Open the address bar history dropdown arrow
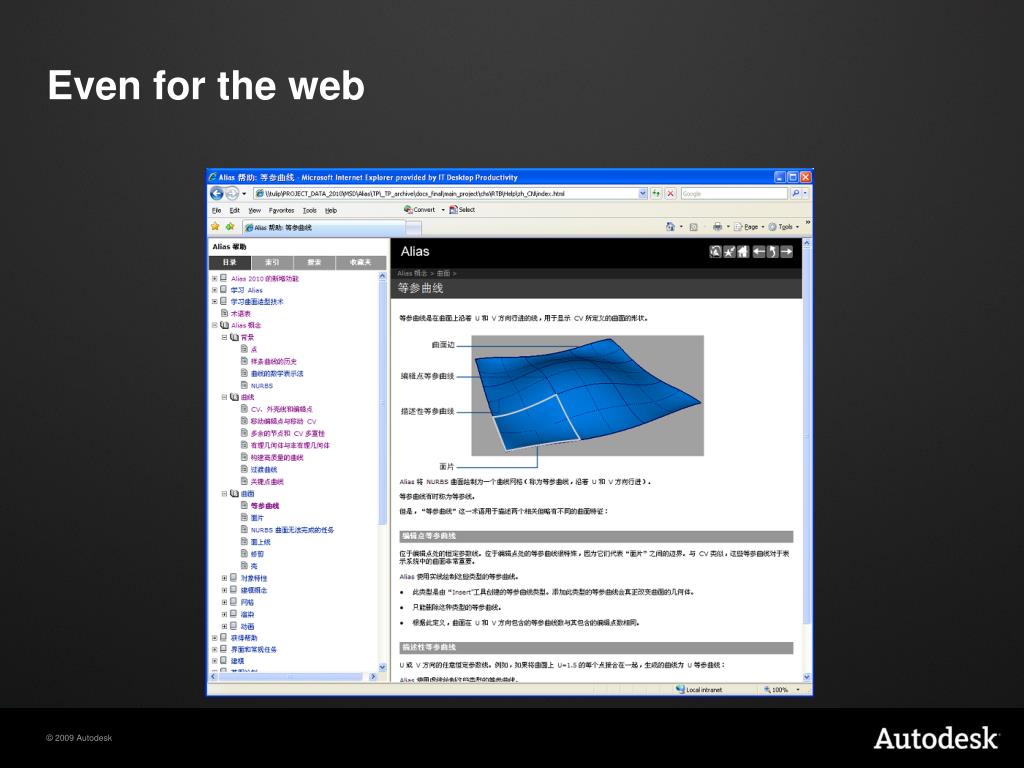The width and height of the screenshot is (1024, 768). pyautogui.click(x=643, y=193)
